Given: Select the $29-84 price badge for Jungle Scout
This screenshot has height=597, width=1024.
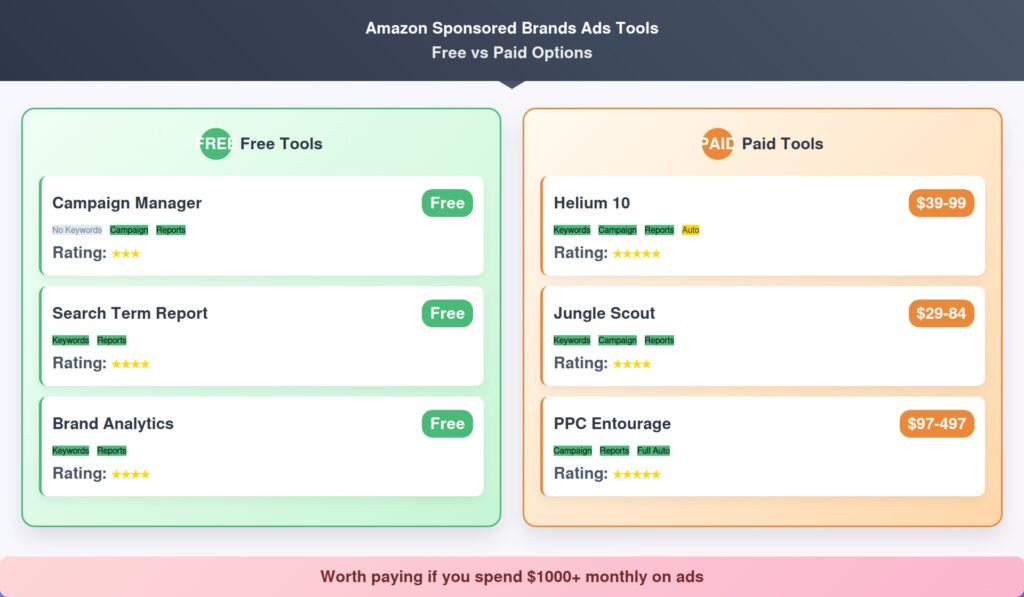Looking at the screenshot, I should pos(941,313).
